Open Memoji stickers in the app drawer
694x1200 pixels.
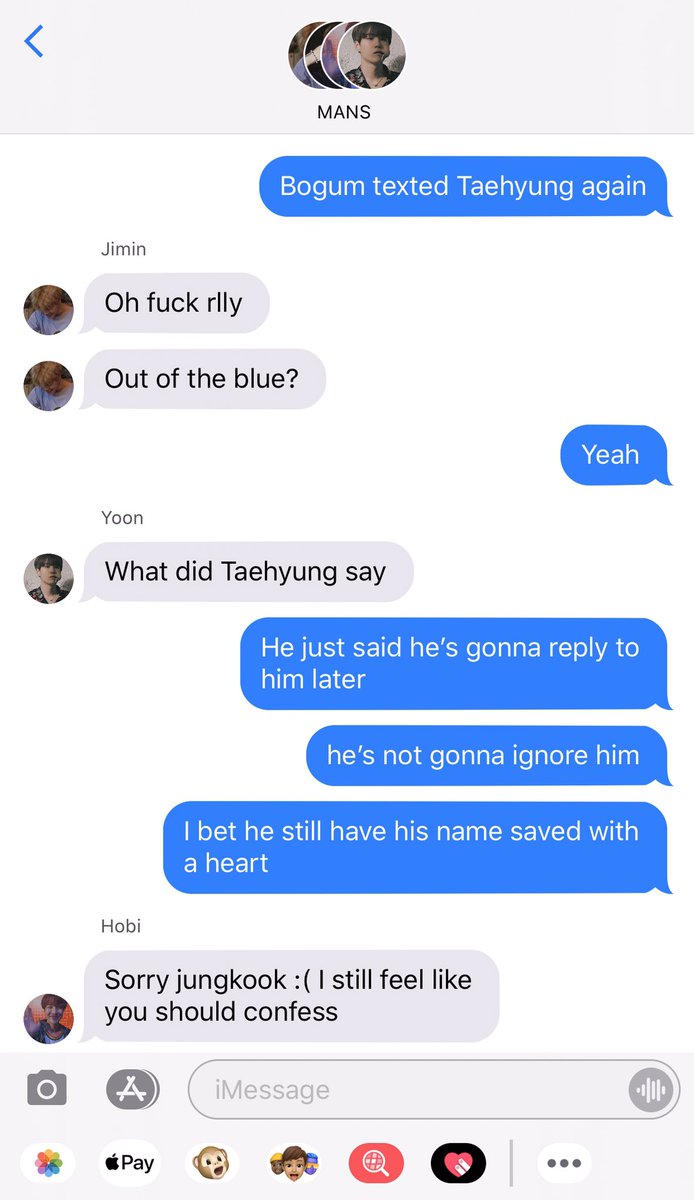(294, 1163)
